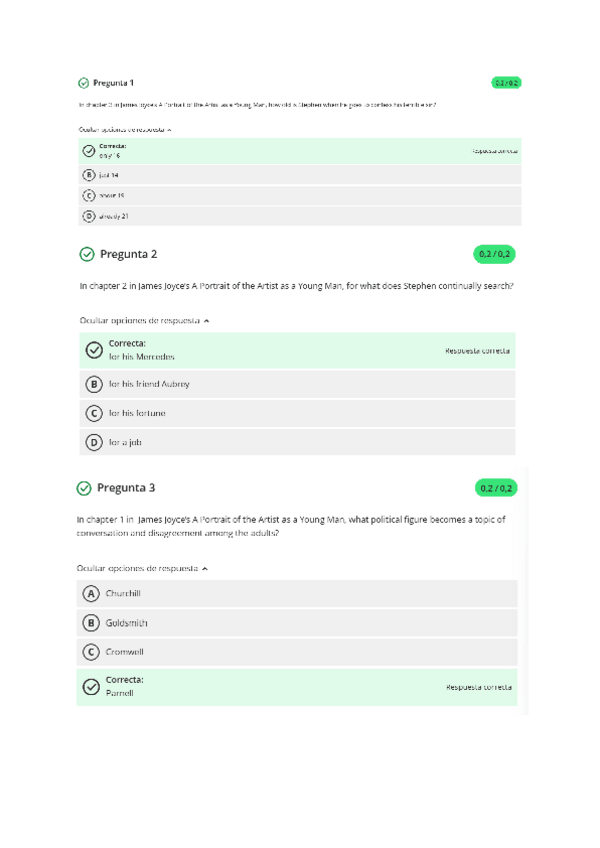The height and width of the screenshot is (848, 600).
Task: Click the green check icon beside Pregunta 2
Action: 86,254
